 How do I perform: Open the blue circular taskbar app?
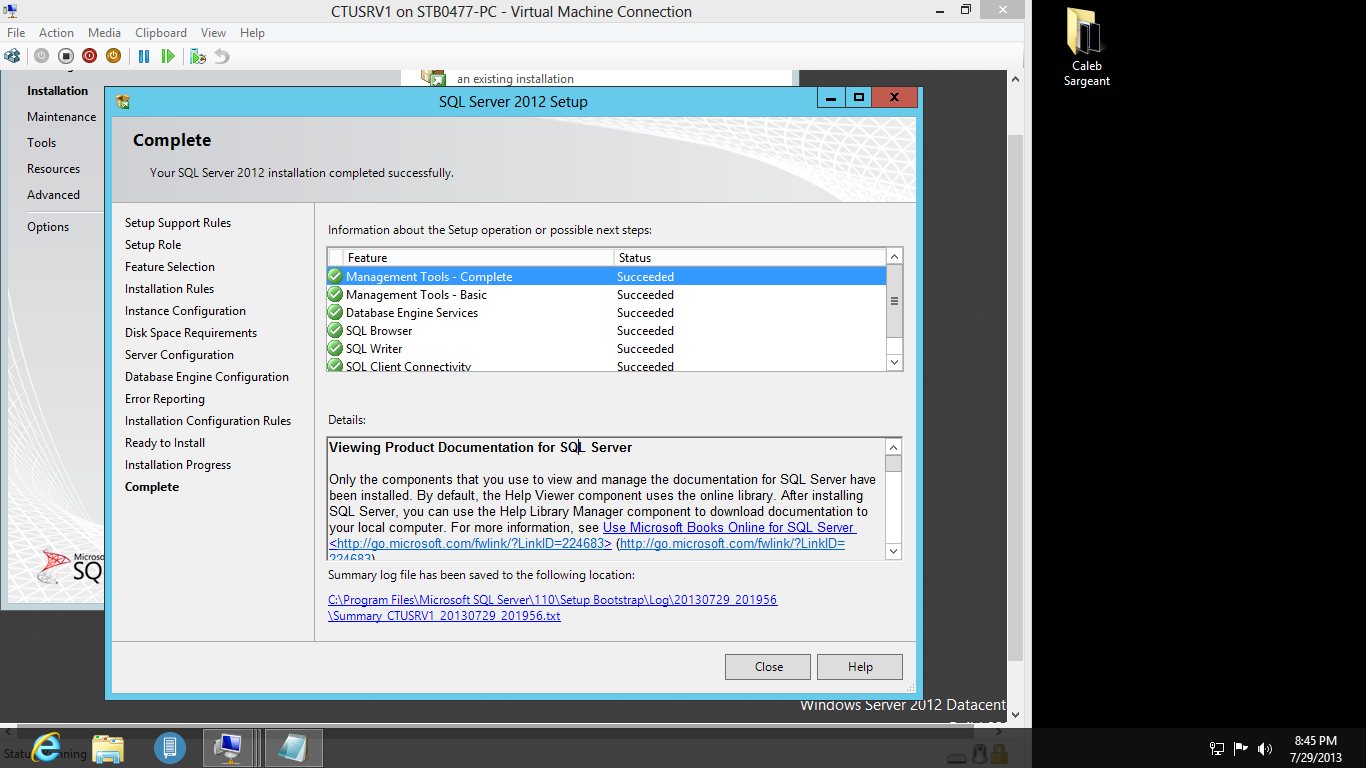tap(170, 747)
